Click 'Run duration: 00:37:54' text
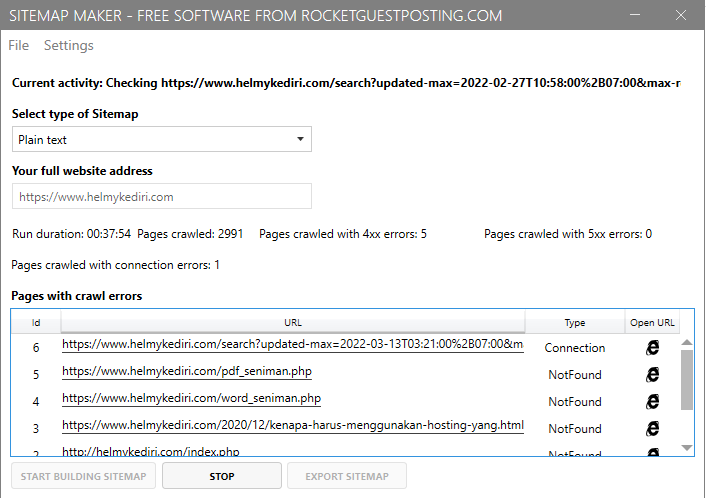 click(x=72, y=234)
